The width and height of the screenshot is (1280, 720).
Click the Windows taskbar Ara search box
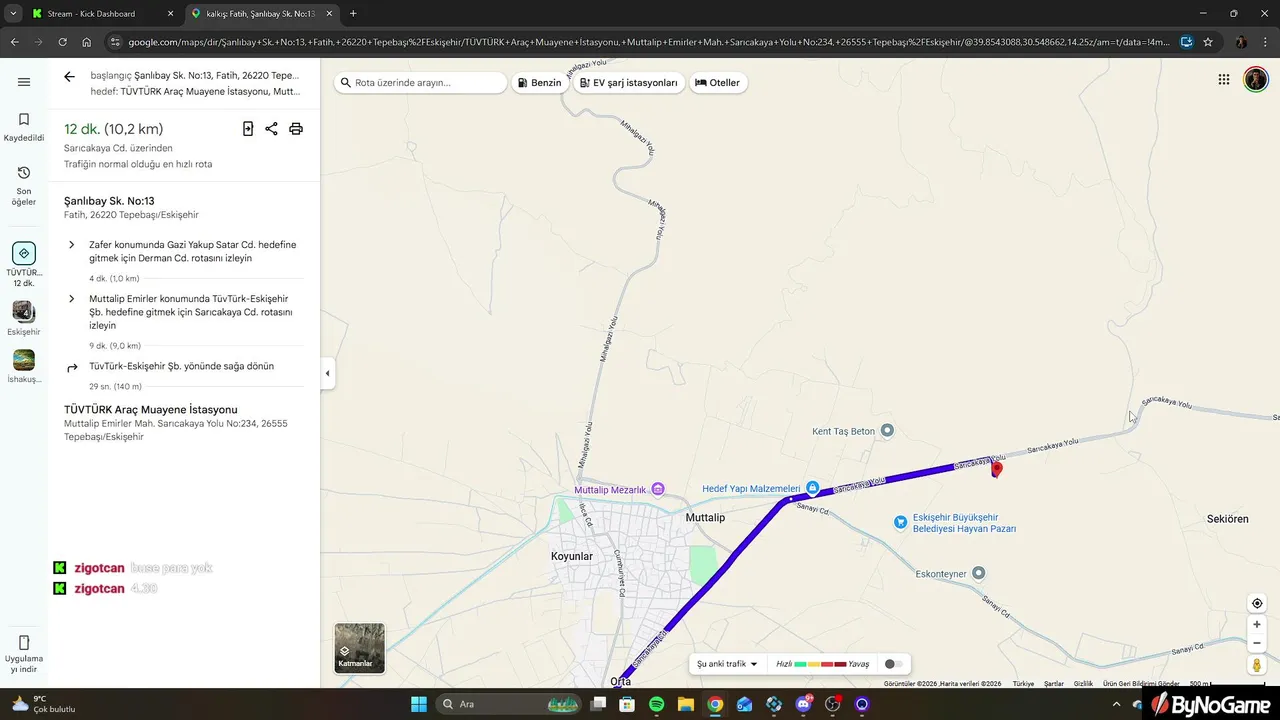tap(510, 704)
